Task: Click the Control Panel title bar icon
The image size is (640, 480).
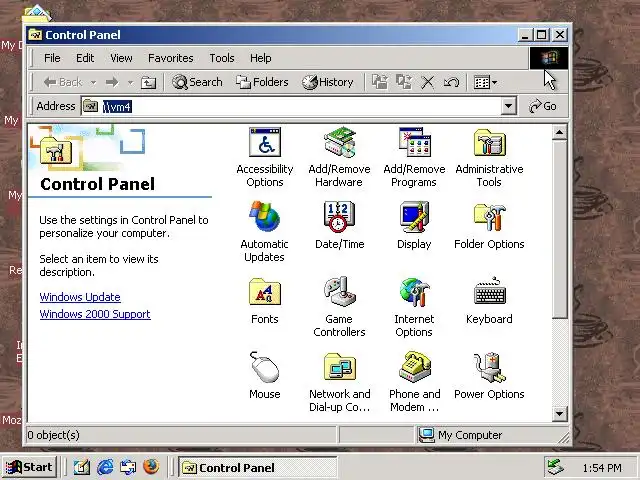Action: click(35, 35)
